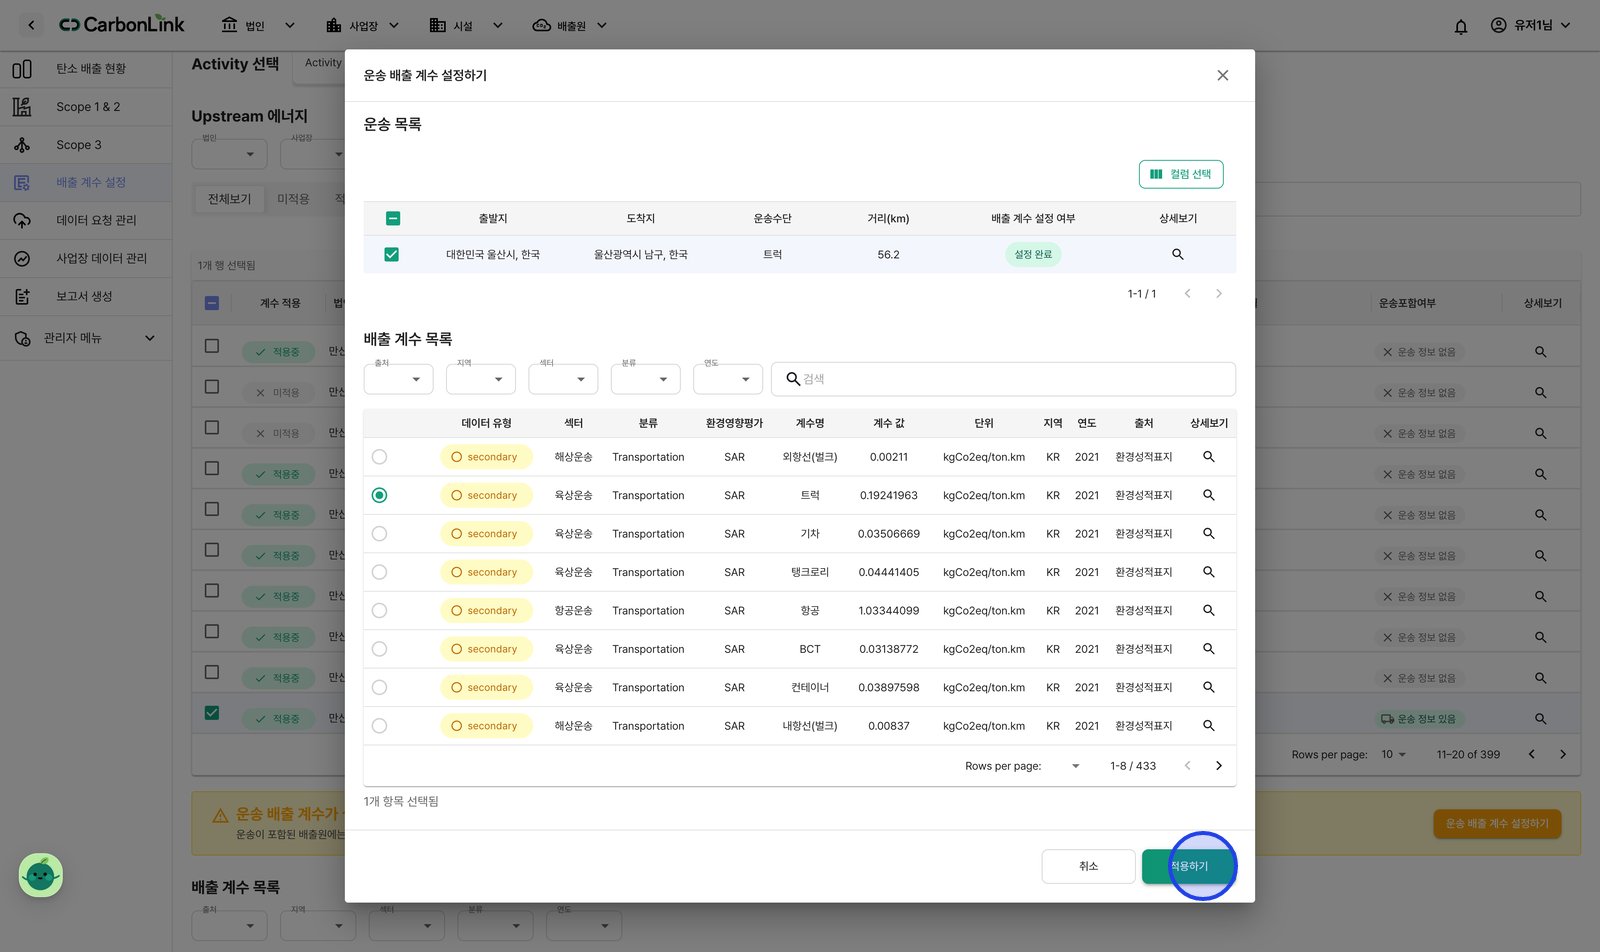Viewport: 1600px width, 952px height.
Task: Select the 외항선(벌크) coefficient radio button
Action: click(379, 457)
